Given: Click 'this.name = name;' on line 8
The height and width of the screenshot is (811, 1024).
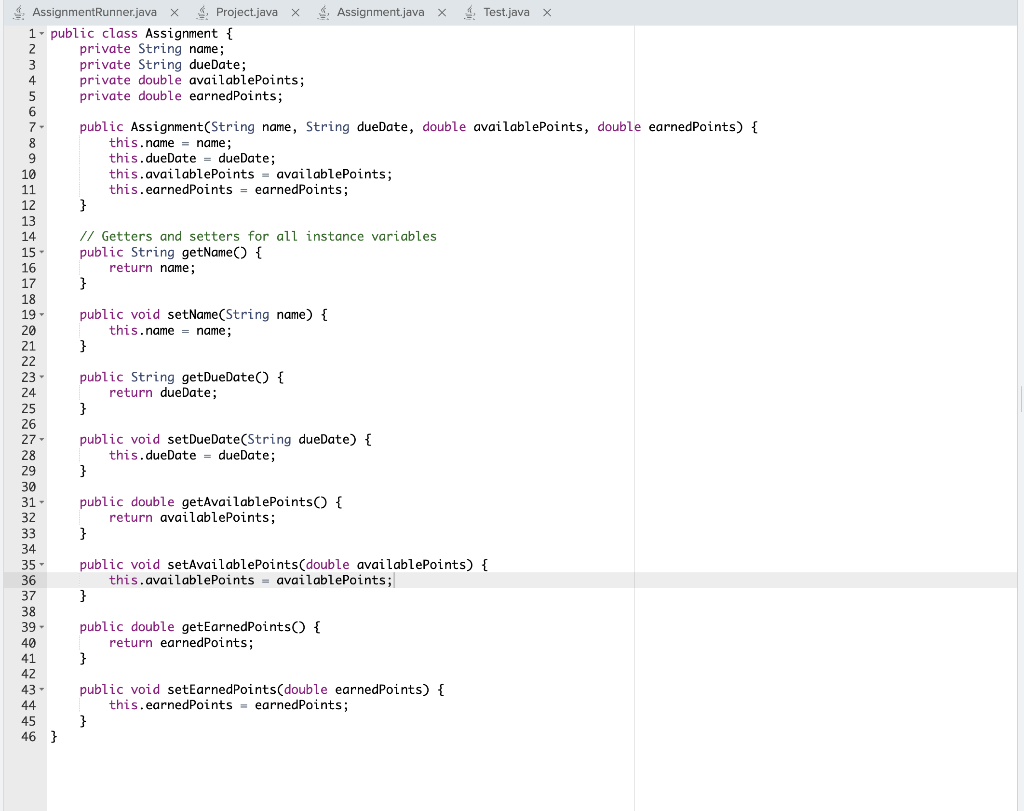Looking at the screenshot, I should pyautogui.click(x=170, y=143).
